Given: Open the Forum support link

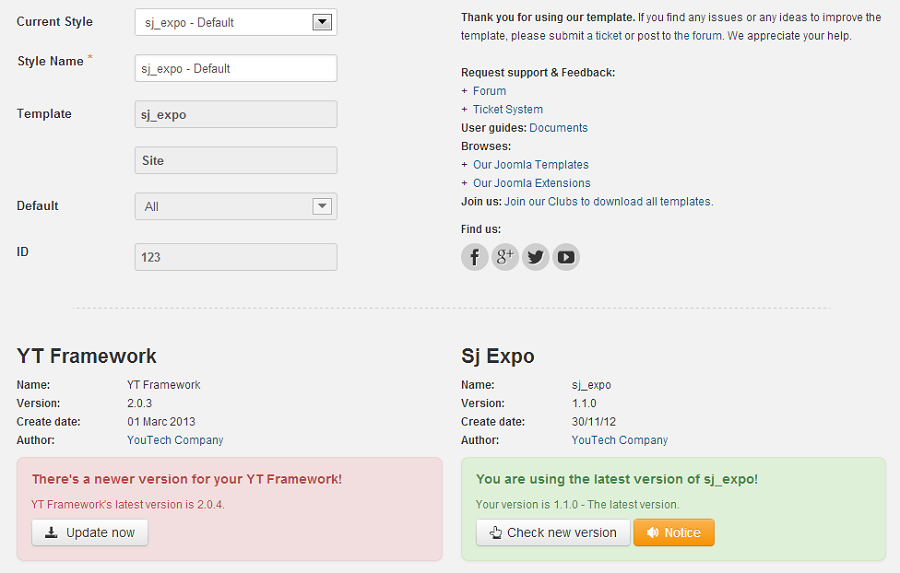Looking at the screenshot, I should (489, 91).
